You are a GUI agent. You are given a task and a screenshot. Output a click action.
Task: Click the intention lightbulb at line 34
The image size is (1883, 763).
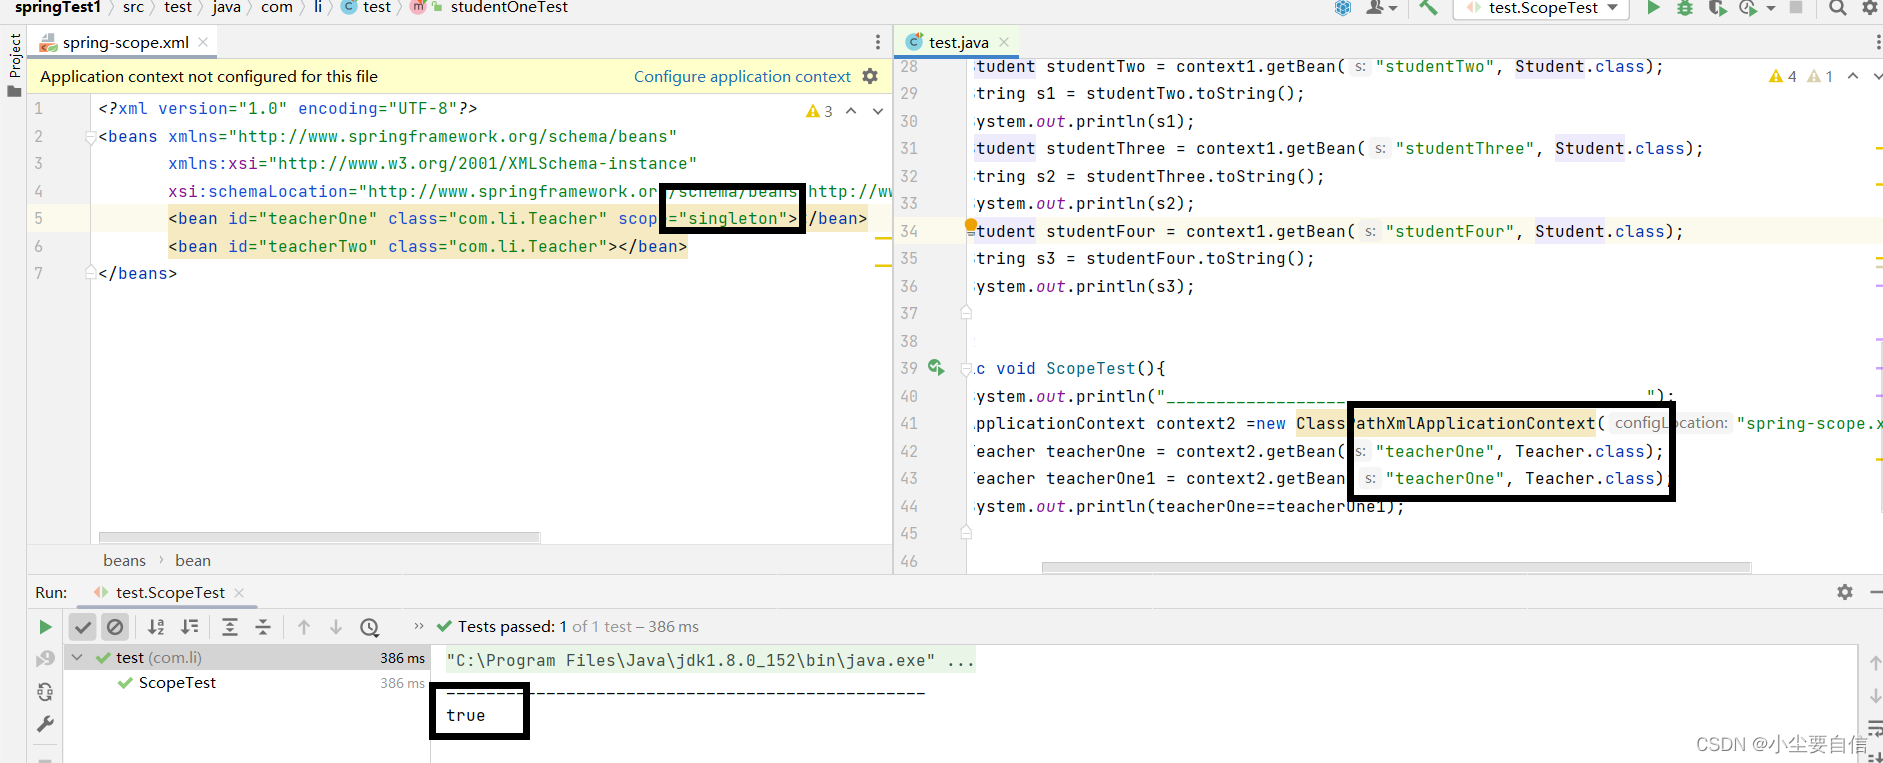click(970, 226)
